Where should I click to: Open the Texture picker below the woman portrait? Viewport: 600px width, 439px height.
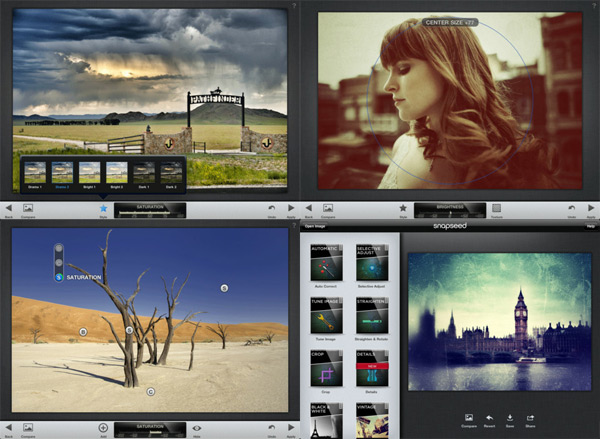pos(496,208)
